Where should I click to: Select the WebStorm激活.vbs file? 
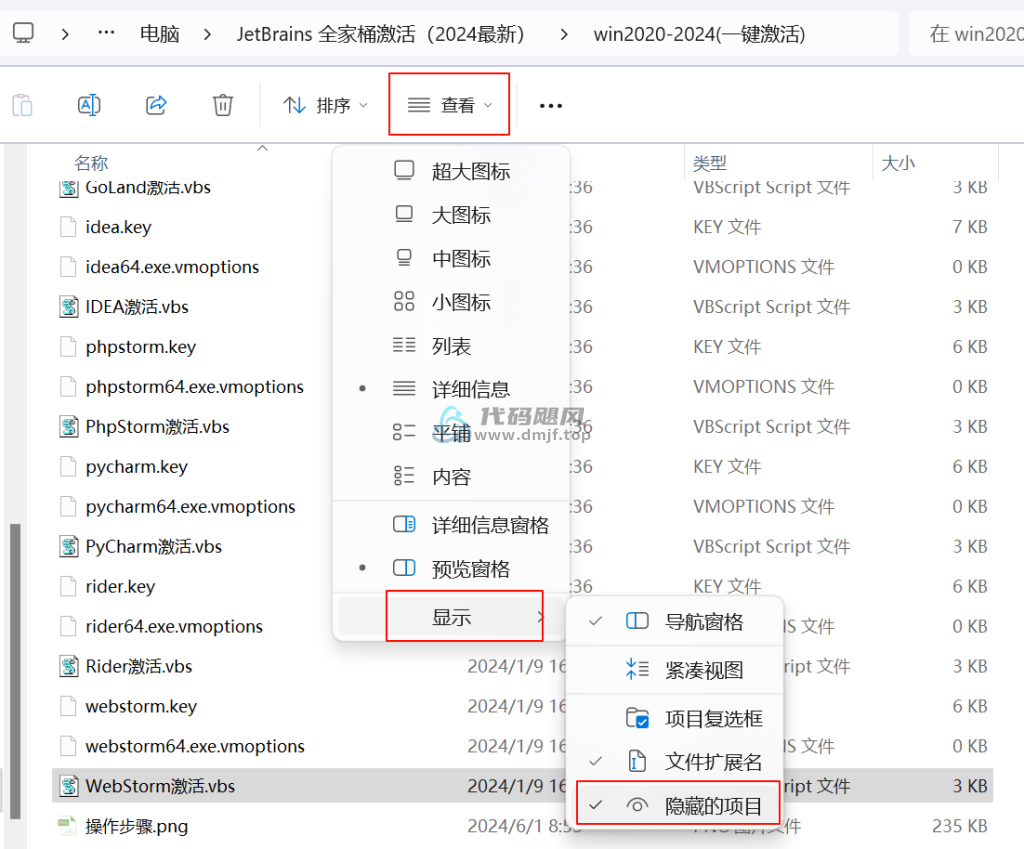click(x=160, y=786)
